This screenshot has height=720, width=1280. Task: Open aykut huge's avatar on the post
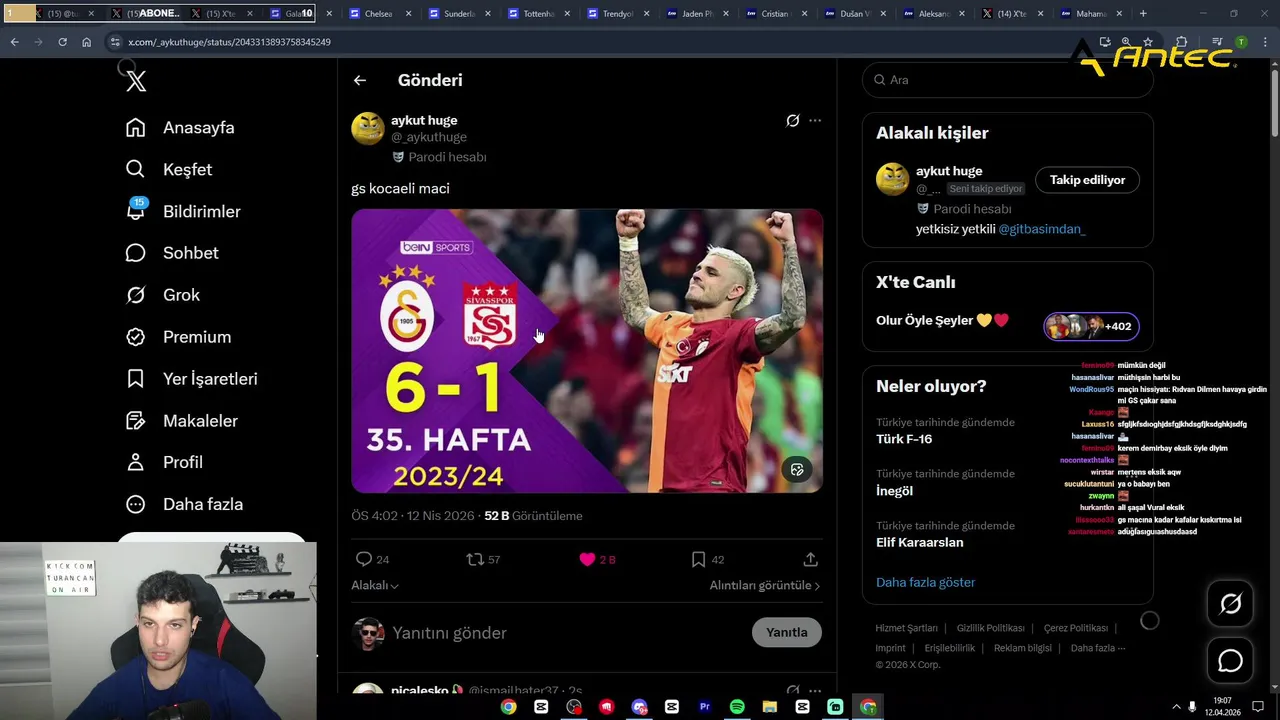[x=368, y=128]
